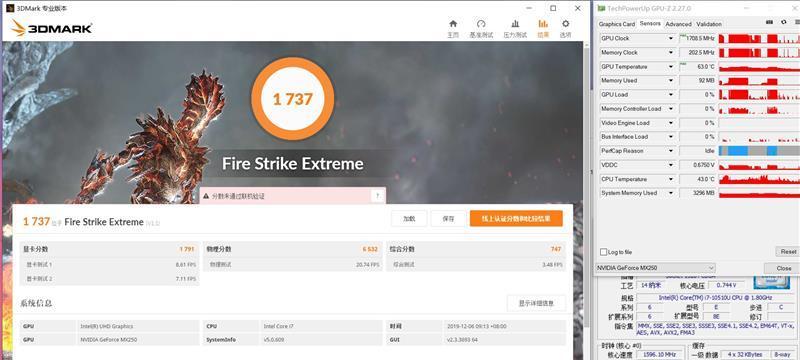Click the Reset button in GPU-Z
This screenshot has width=800, height=360.
[787, 252]
